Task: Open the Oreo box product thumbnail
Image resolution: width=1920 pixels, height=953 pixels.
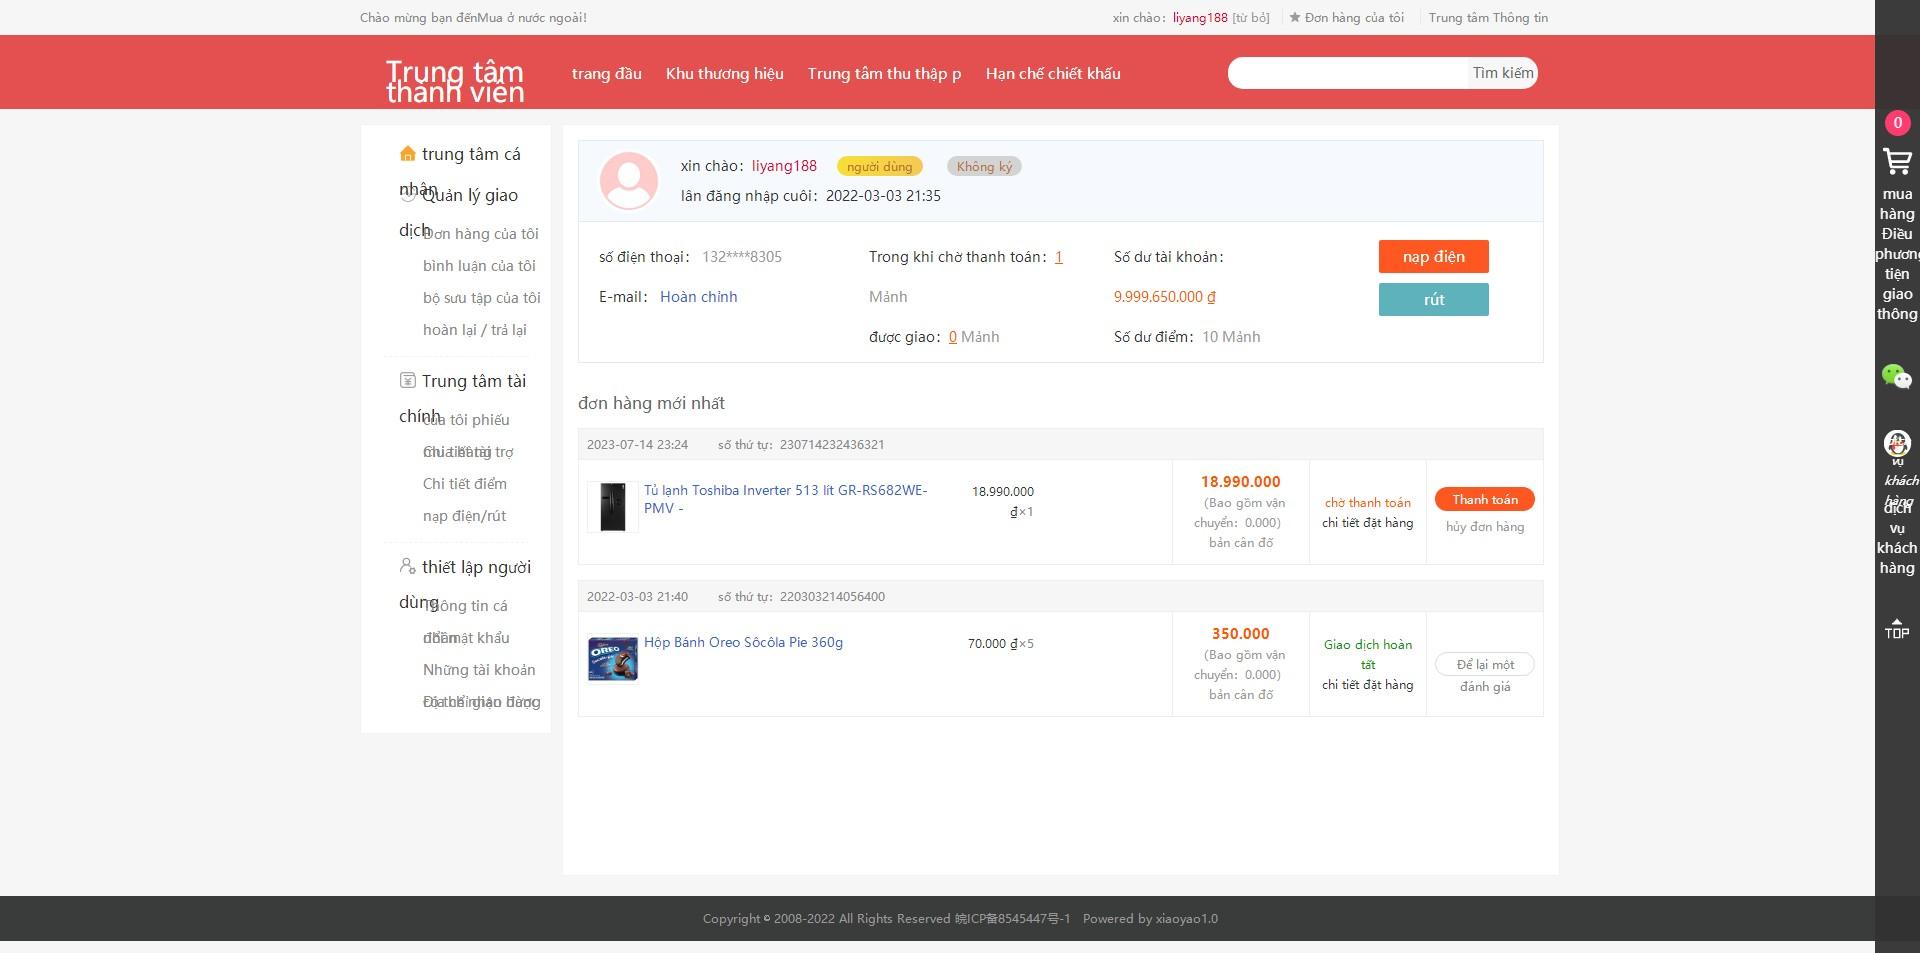Action: pyautogui.click(x=612, y=659)
